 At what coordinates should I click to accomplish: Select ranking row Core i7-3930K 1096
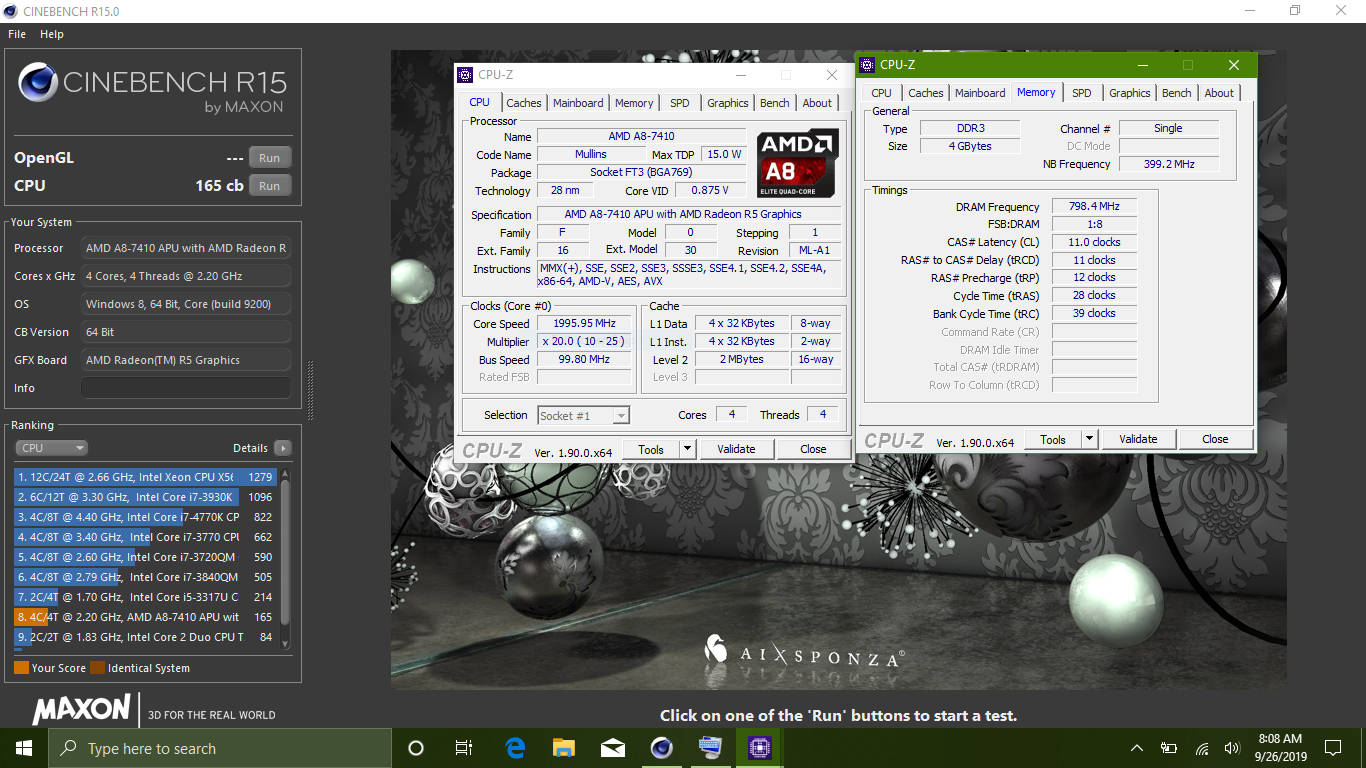click(146, 497)
